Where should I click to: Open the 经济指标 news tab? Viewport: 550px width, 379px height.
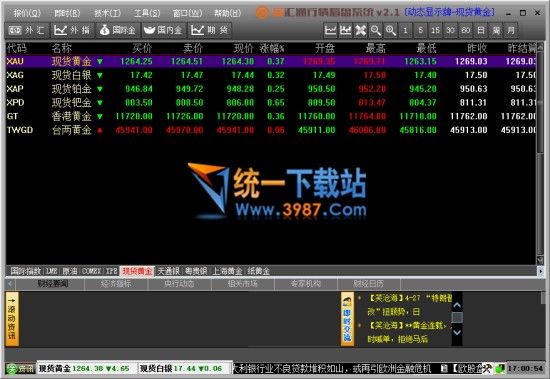tap(116, 284)
